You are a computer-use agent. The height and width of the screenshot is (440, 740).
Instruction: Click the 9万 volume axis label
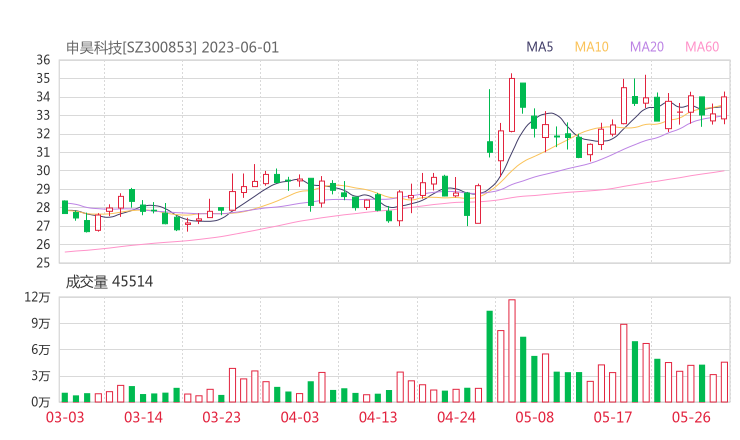[x=41, y=323]
